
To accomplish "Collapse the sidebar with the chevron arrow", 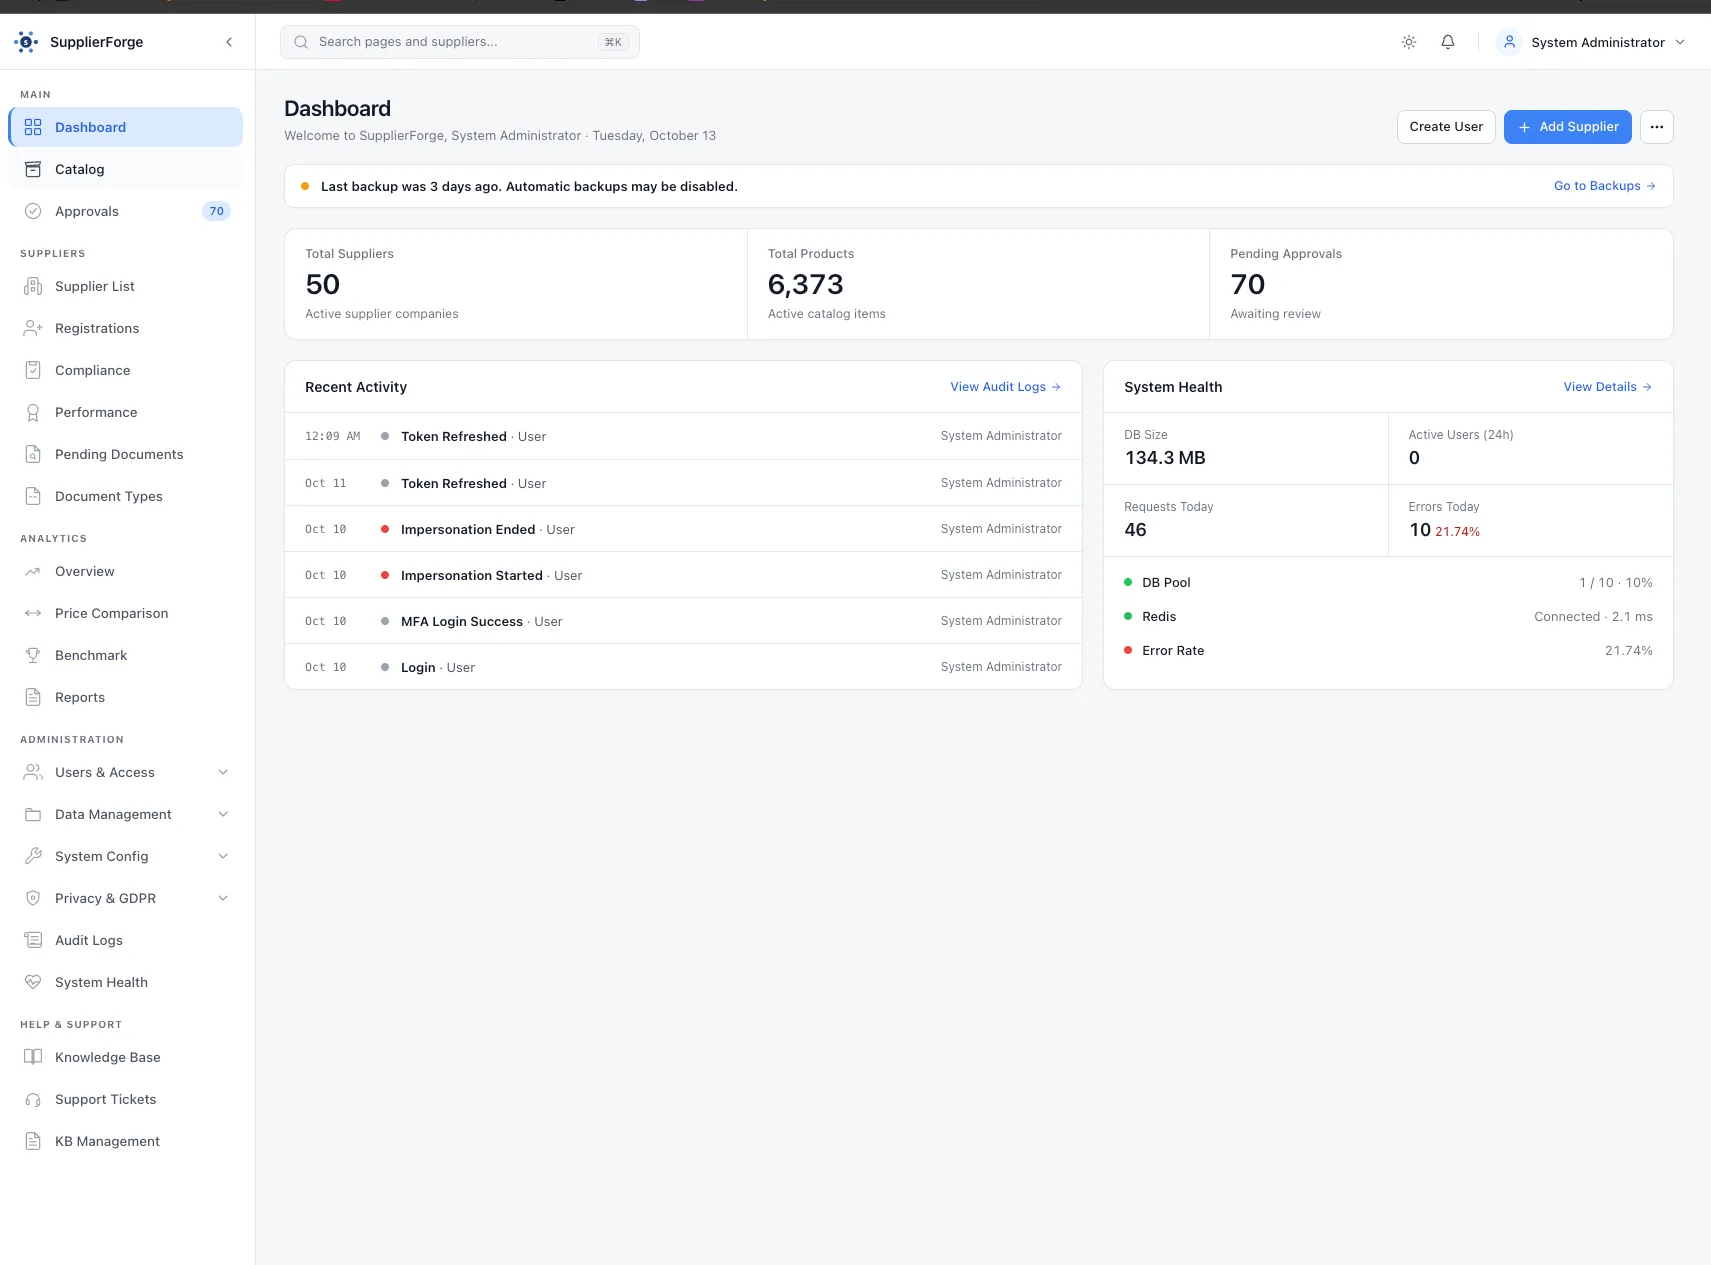I will click(x=229, y=42).
